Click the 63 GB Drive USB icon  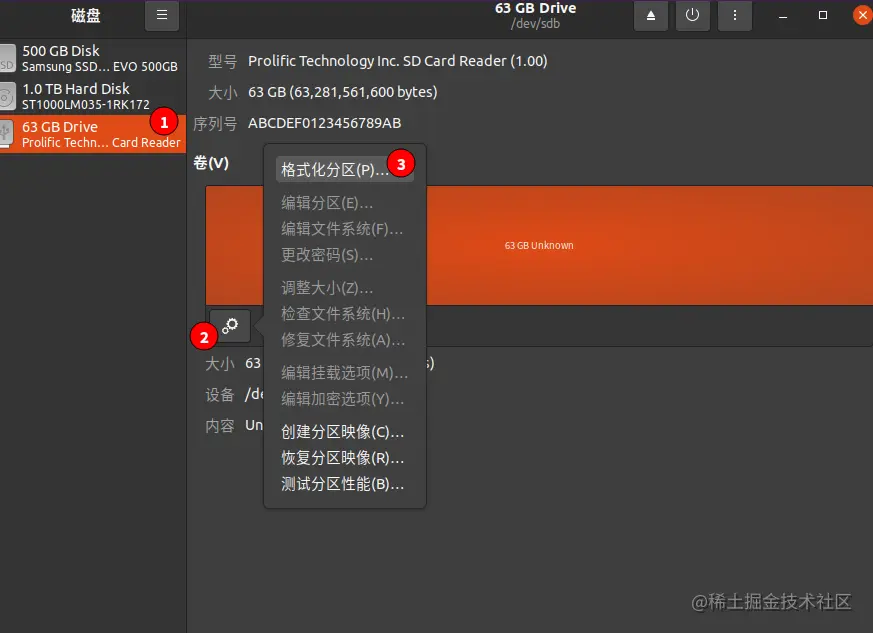pos(7,133)
